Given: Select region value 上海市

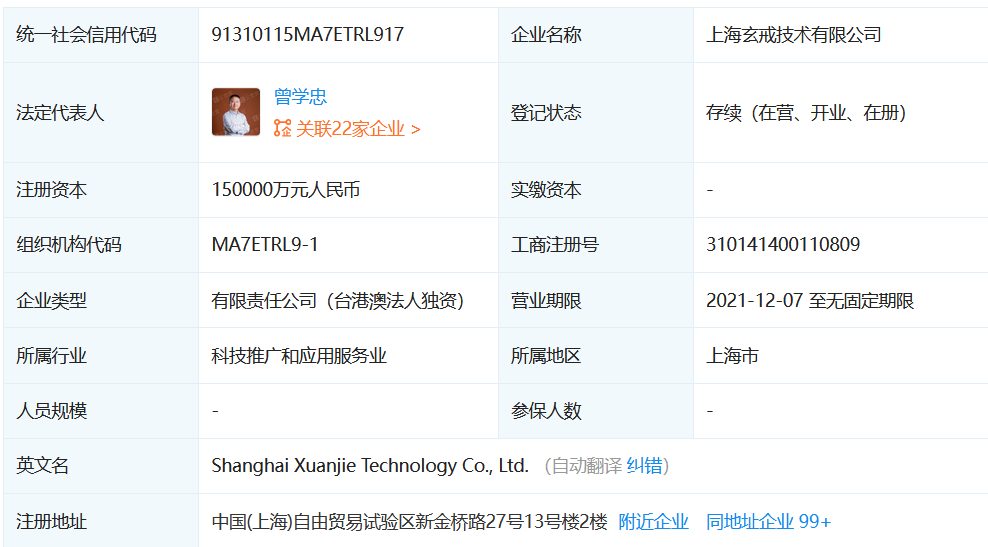Looking at the screenshot, I should [x=732, y=356].
